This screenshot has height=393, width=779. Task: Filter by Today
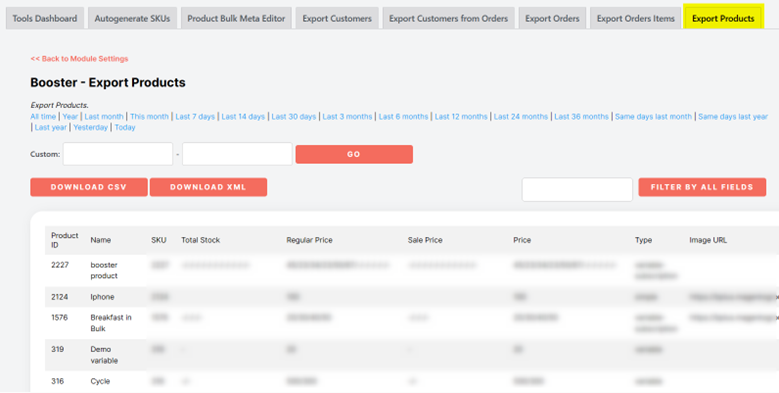125,127
